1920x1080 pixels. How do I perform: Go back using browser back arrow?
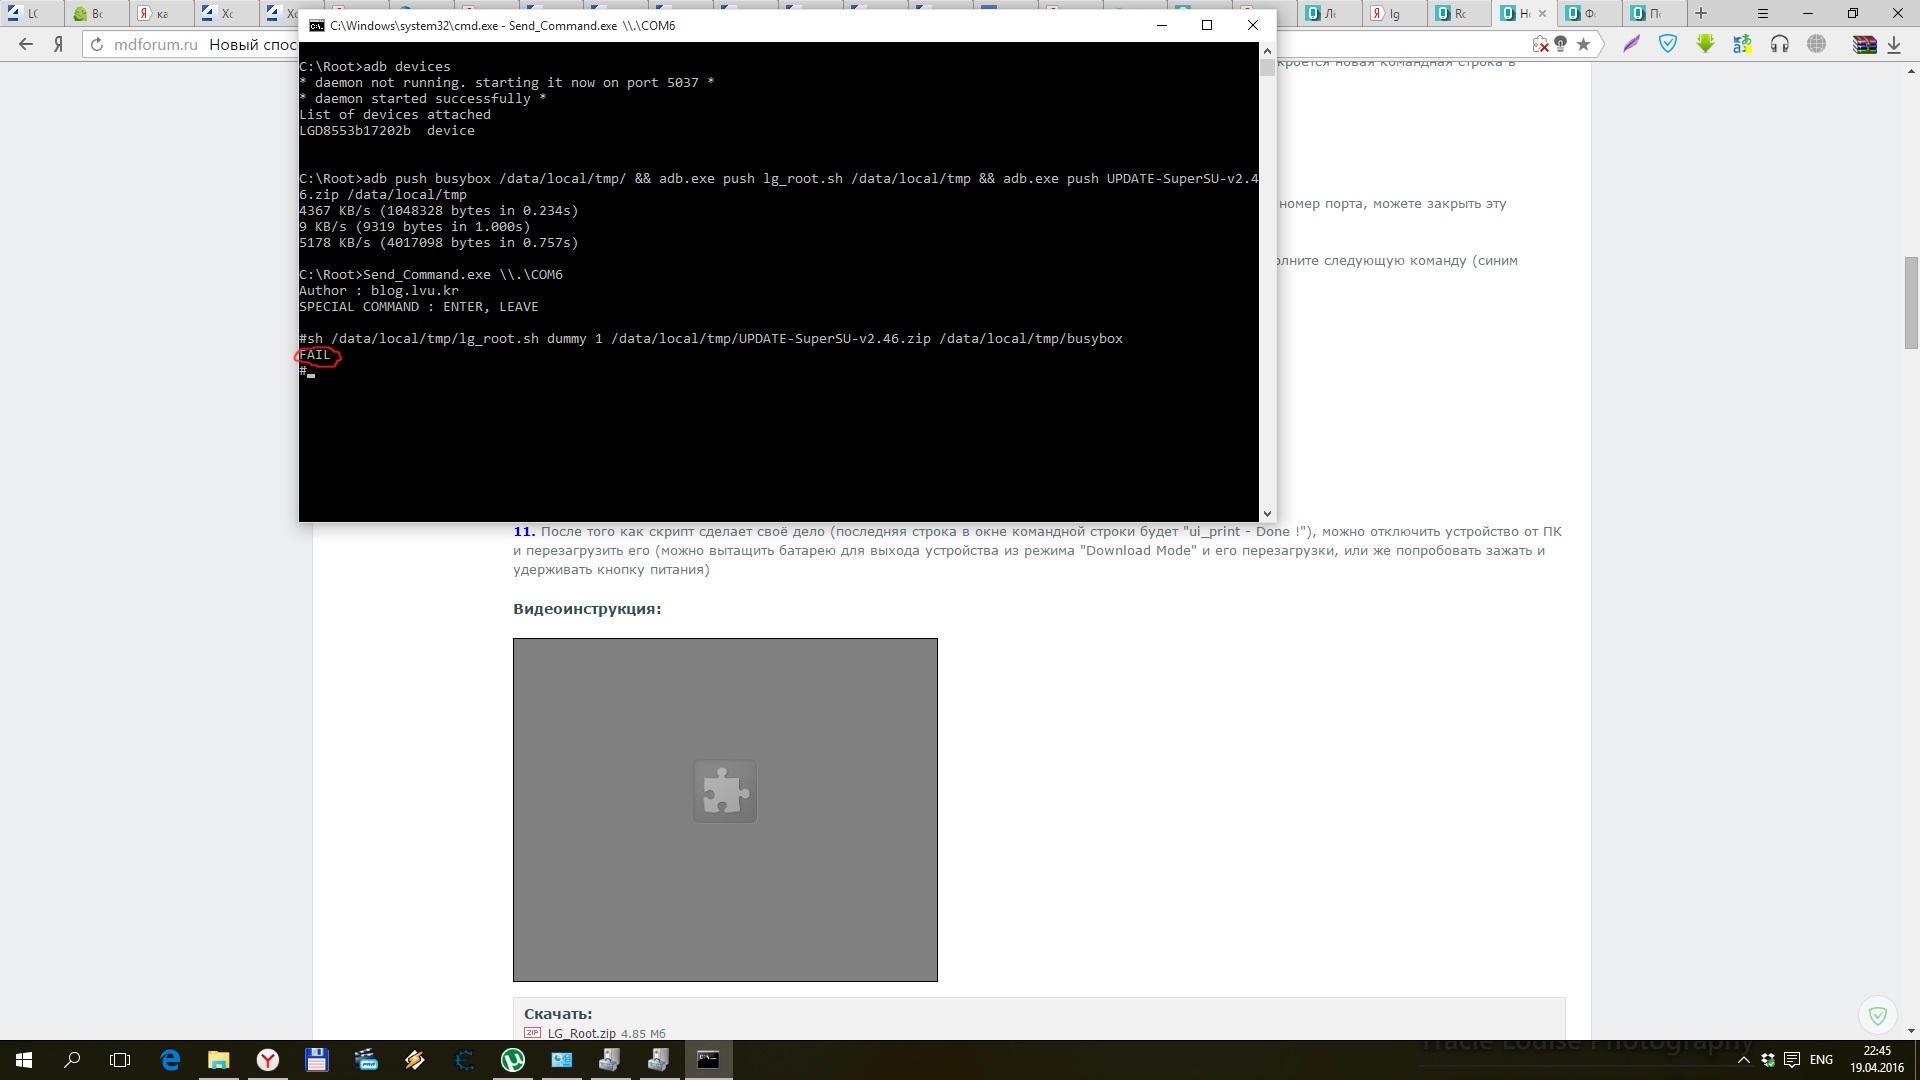click(x=26, y=44)
